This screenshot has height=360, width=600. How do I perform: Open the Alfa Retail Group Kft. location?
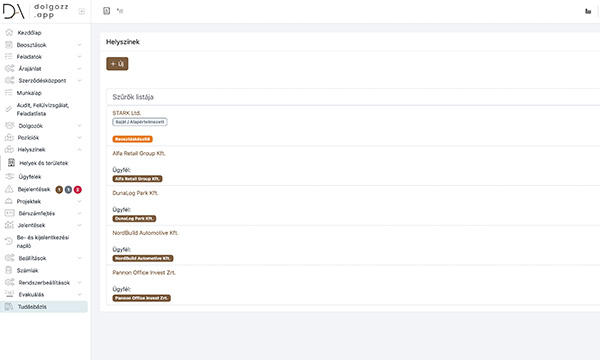[x=139, y=153]
